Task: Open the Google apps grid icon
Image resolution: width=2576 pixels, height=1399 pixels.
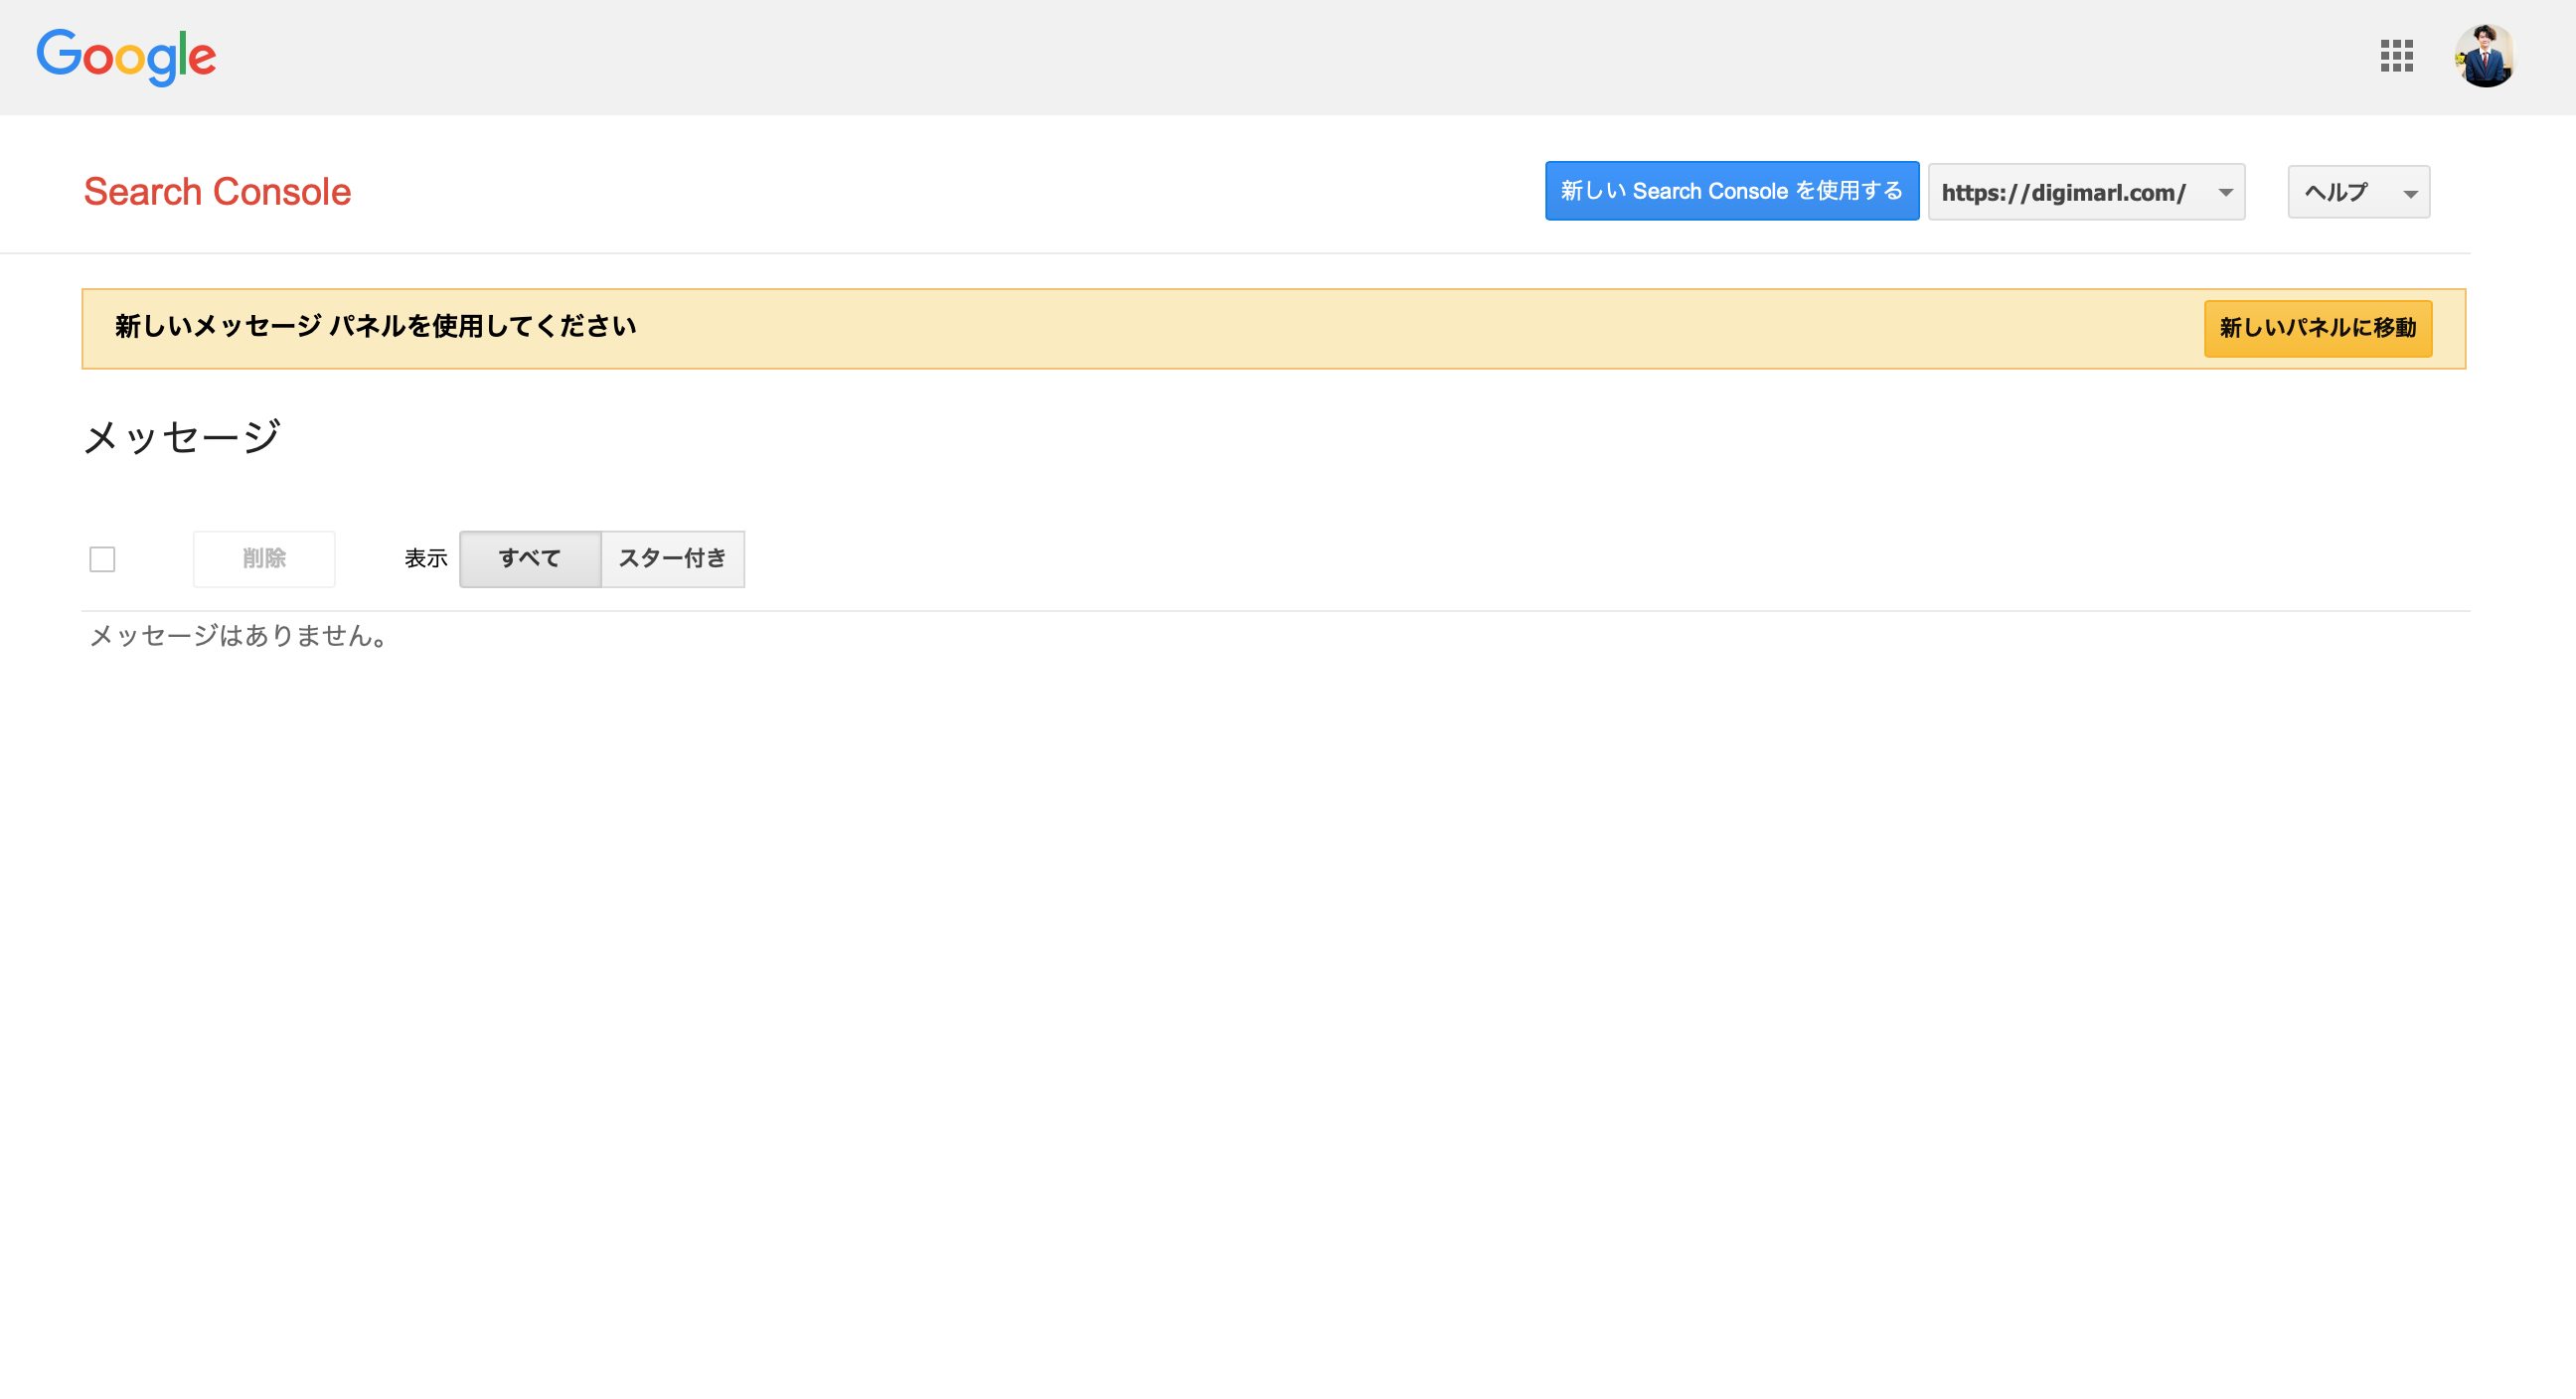Action: [x=2396, y=56]
